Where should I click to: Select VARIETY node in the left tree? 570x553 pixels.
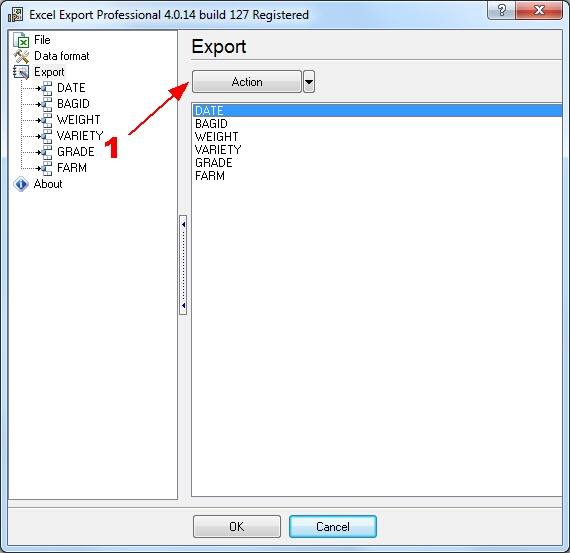point(80,136)
